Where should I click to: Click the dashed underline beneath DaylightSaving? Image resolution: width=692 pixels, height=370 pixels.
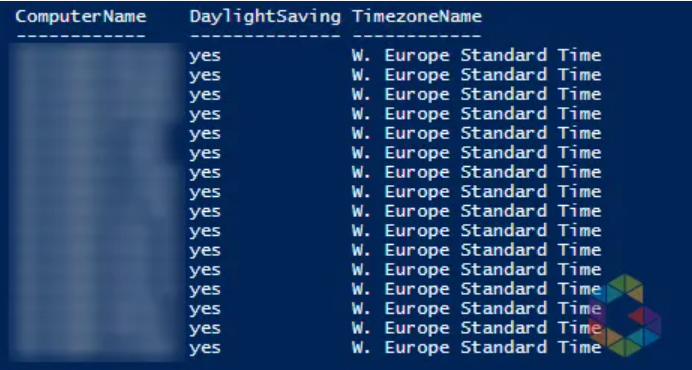tap(265, 35)
